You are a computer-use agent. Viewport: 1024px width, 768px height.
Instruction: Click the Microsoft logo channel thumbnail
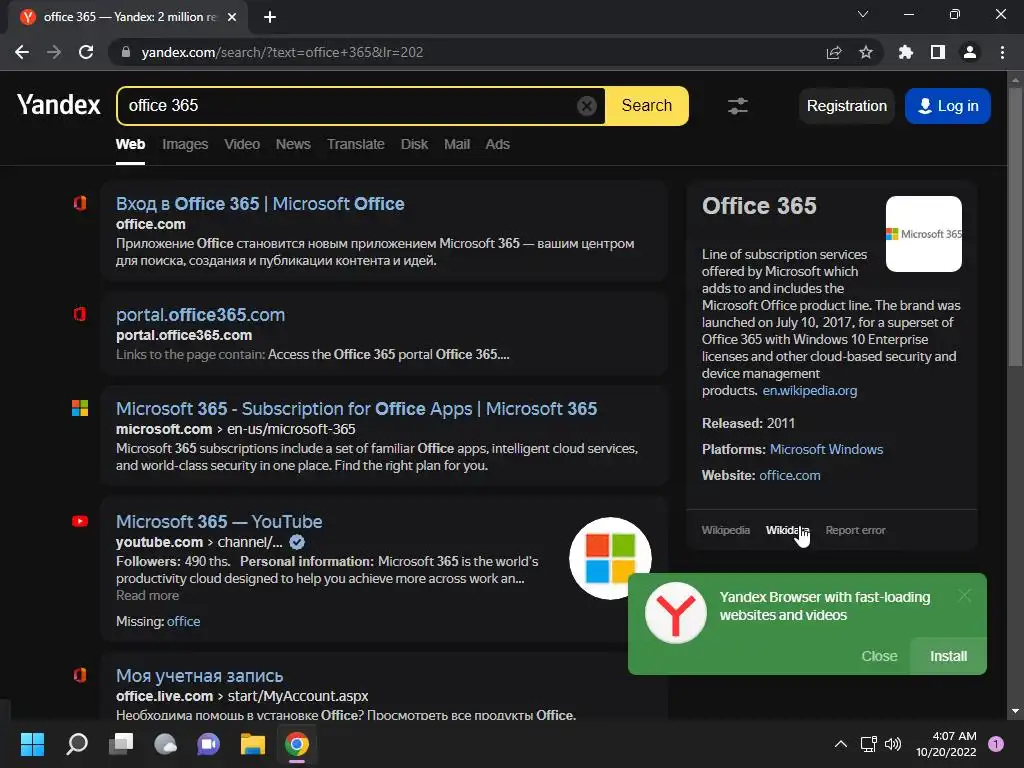pos(610,558)
